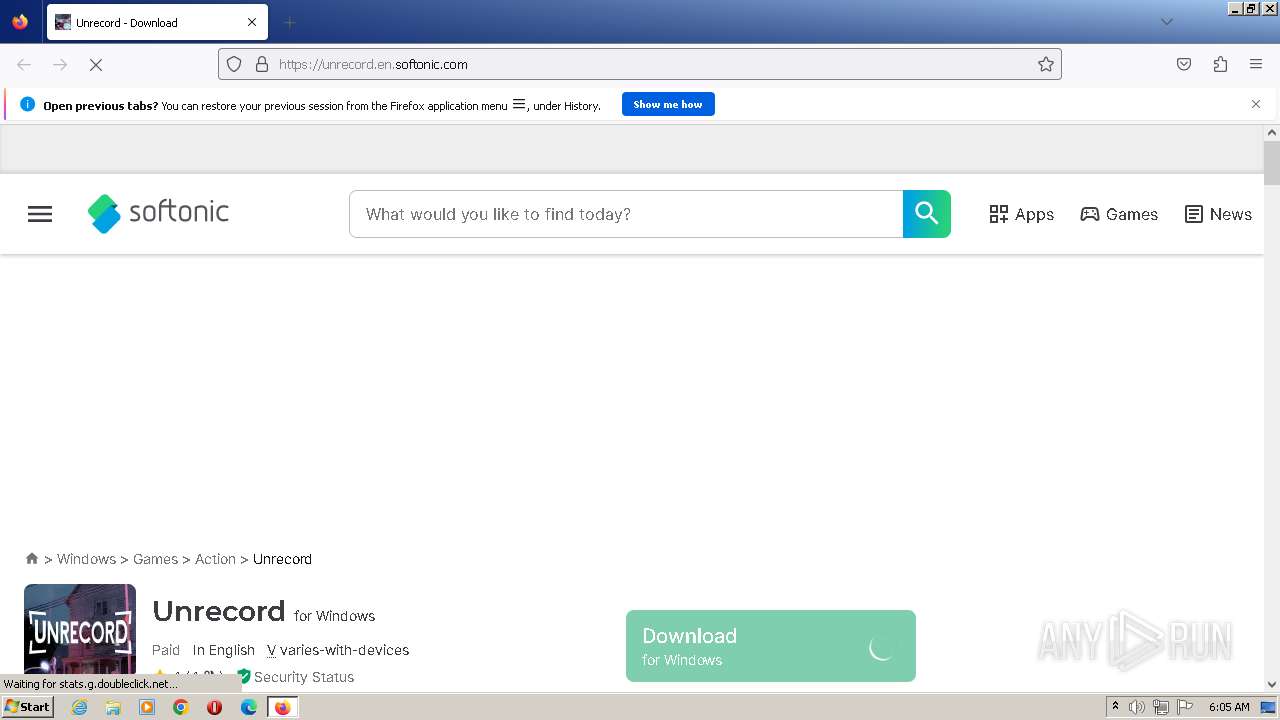Screen dimensions: 1280x720
Task: Open the Firefox extensions menu
Action: (x=1220, y=64)
